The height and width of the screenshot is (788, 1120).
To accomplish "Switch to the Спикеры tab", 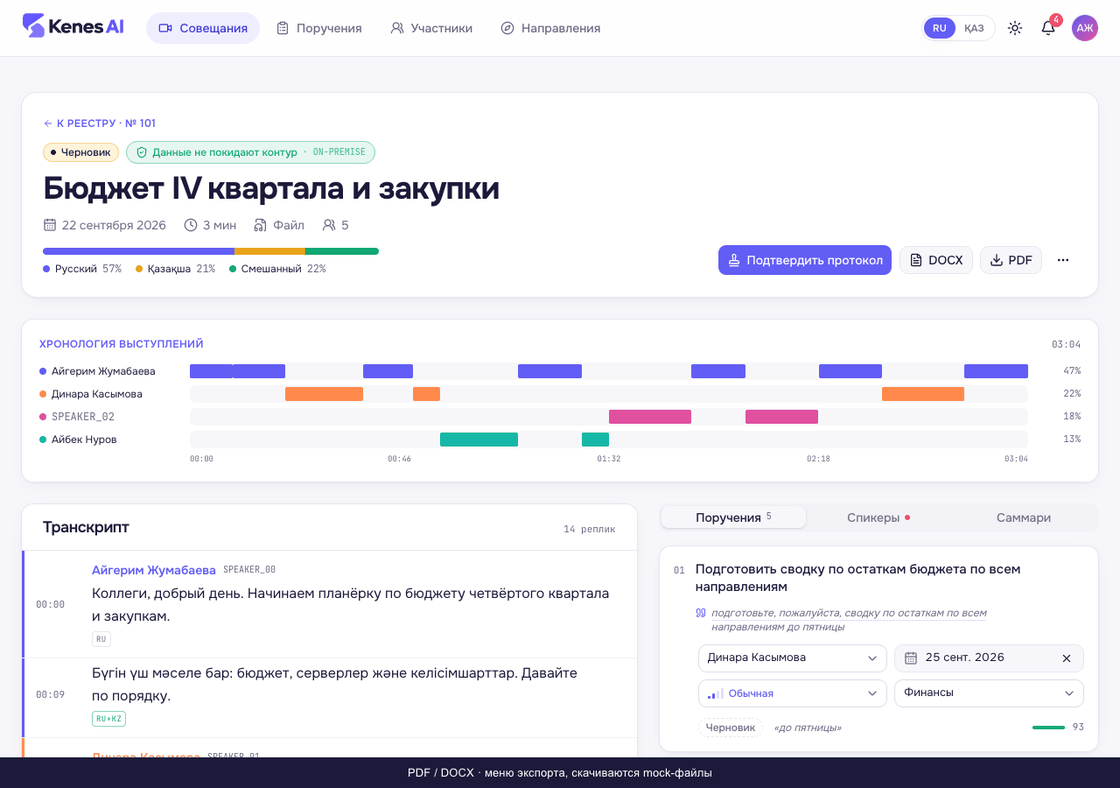I will pyautogui.click(x=879, y=517).
